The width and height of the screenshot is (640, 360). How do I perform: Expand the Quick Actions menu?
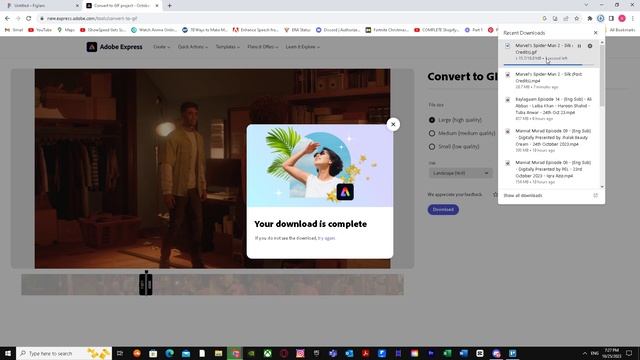point(193,47)
